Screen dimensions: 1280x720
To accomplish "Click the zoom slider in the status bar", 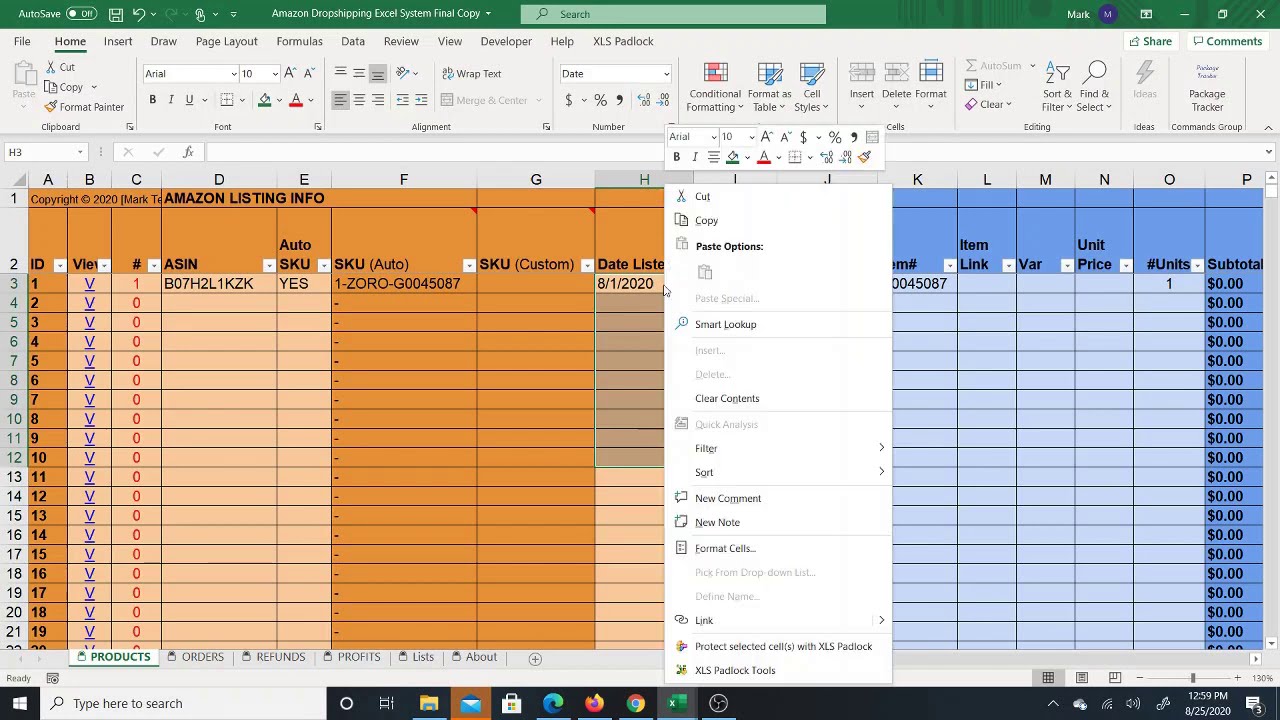I will 1192,678.
